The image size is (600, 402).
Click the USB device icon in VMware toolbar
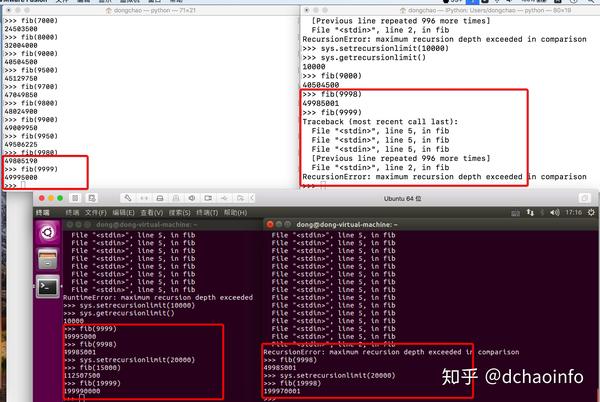click(x=224, y=198)
